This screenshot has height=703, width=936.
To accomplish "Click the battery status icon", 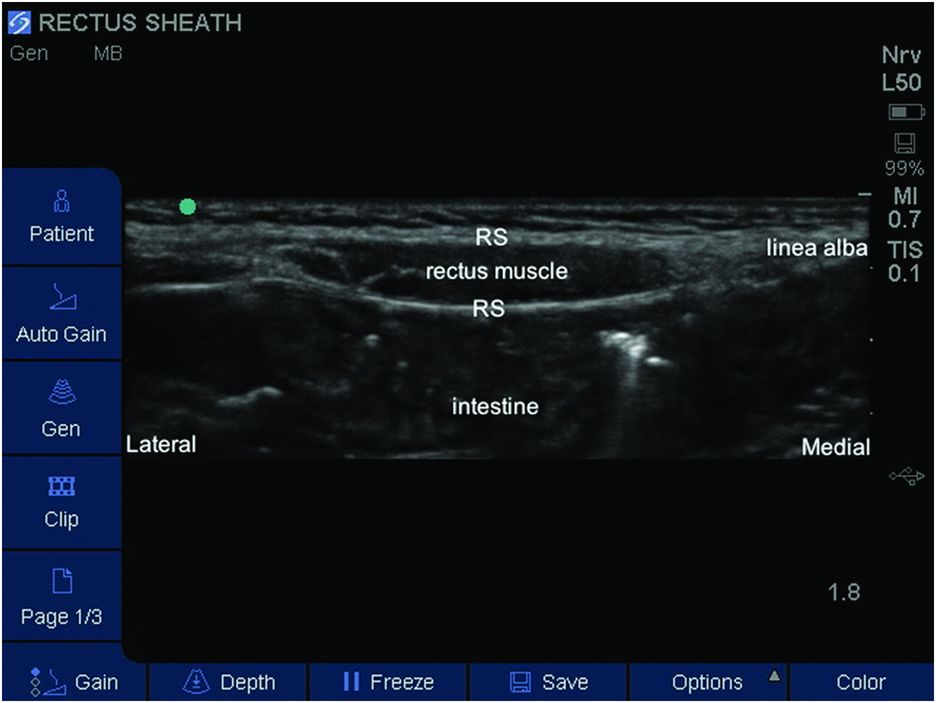I will click(906, 113).
